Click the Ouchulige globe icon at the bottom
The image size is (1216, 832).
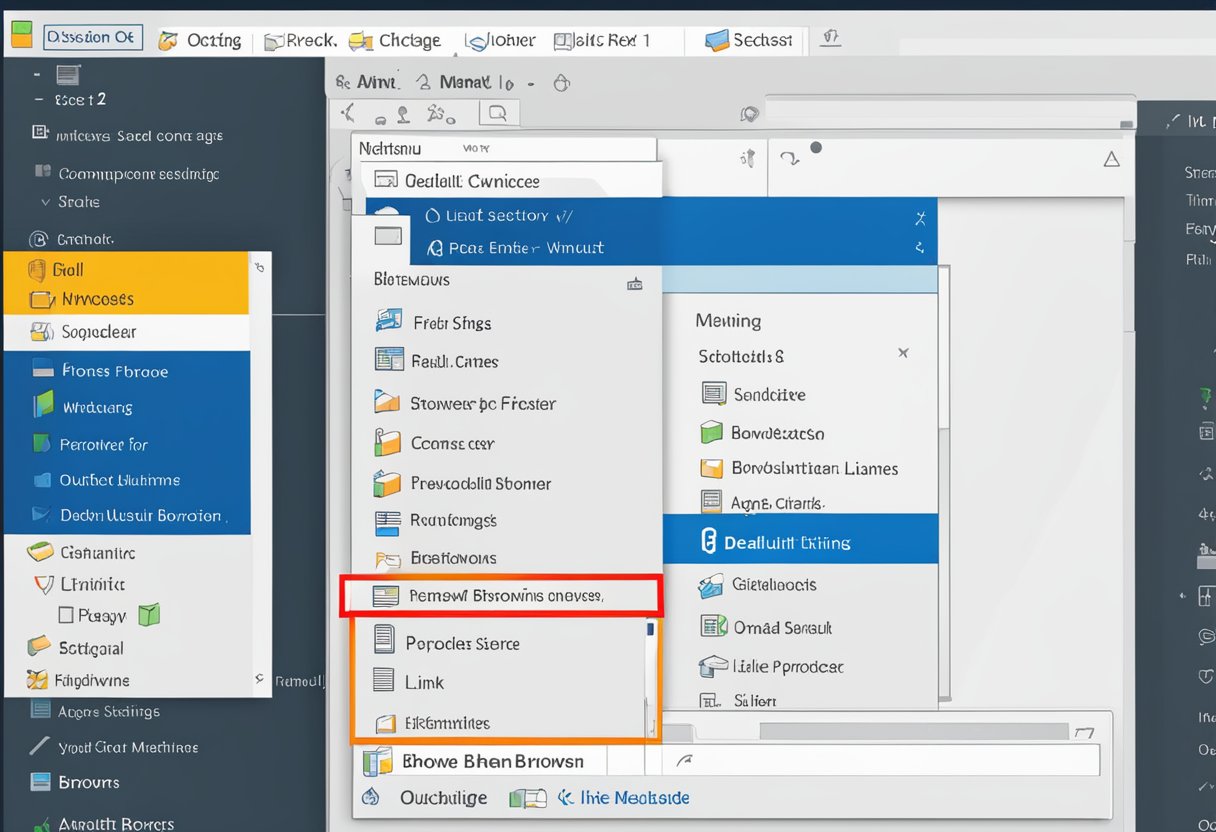coord(371,798)
